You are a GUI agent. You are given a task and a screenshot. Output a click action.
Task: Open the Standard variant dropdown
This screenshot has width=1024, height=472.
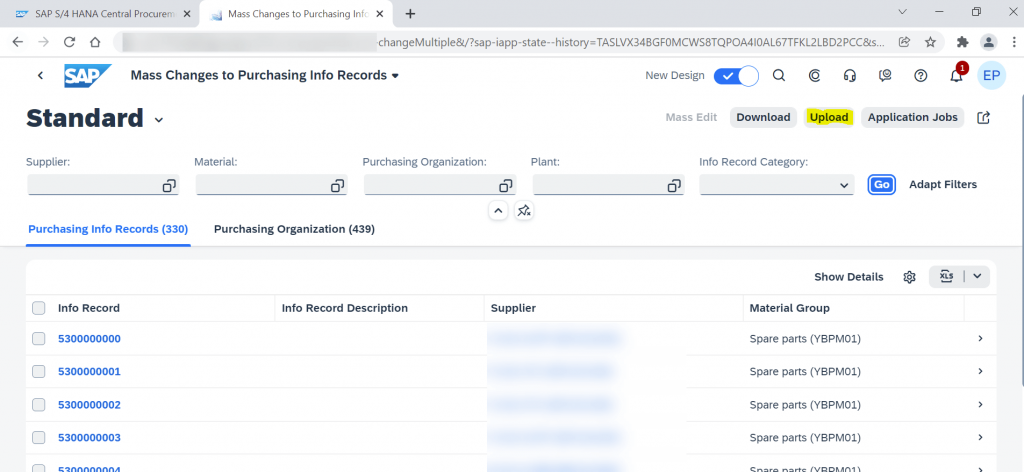(159, 120)
